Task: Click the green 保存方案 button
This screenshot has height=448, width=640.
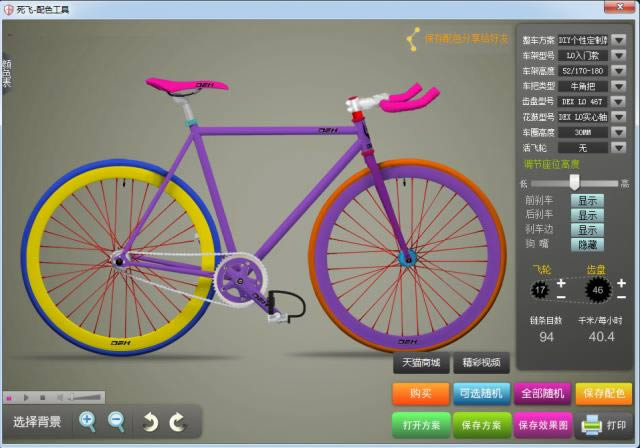Action: click(482, 425)
